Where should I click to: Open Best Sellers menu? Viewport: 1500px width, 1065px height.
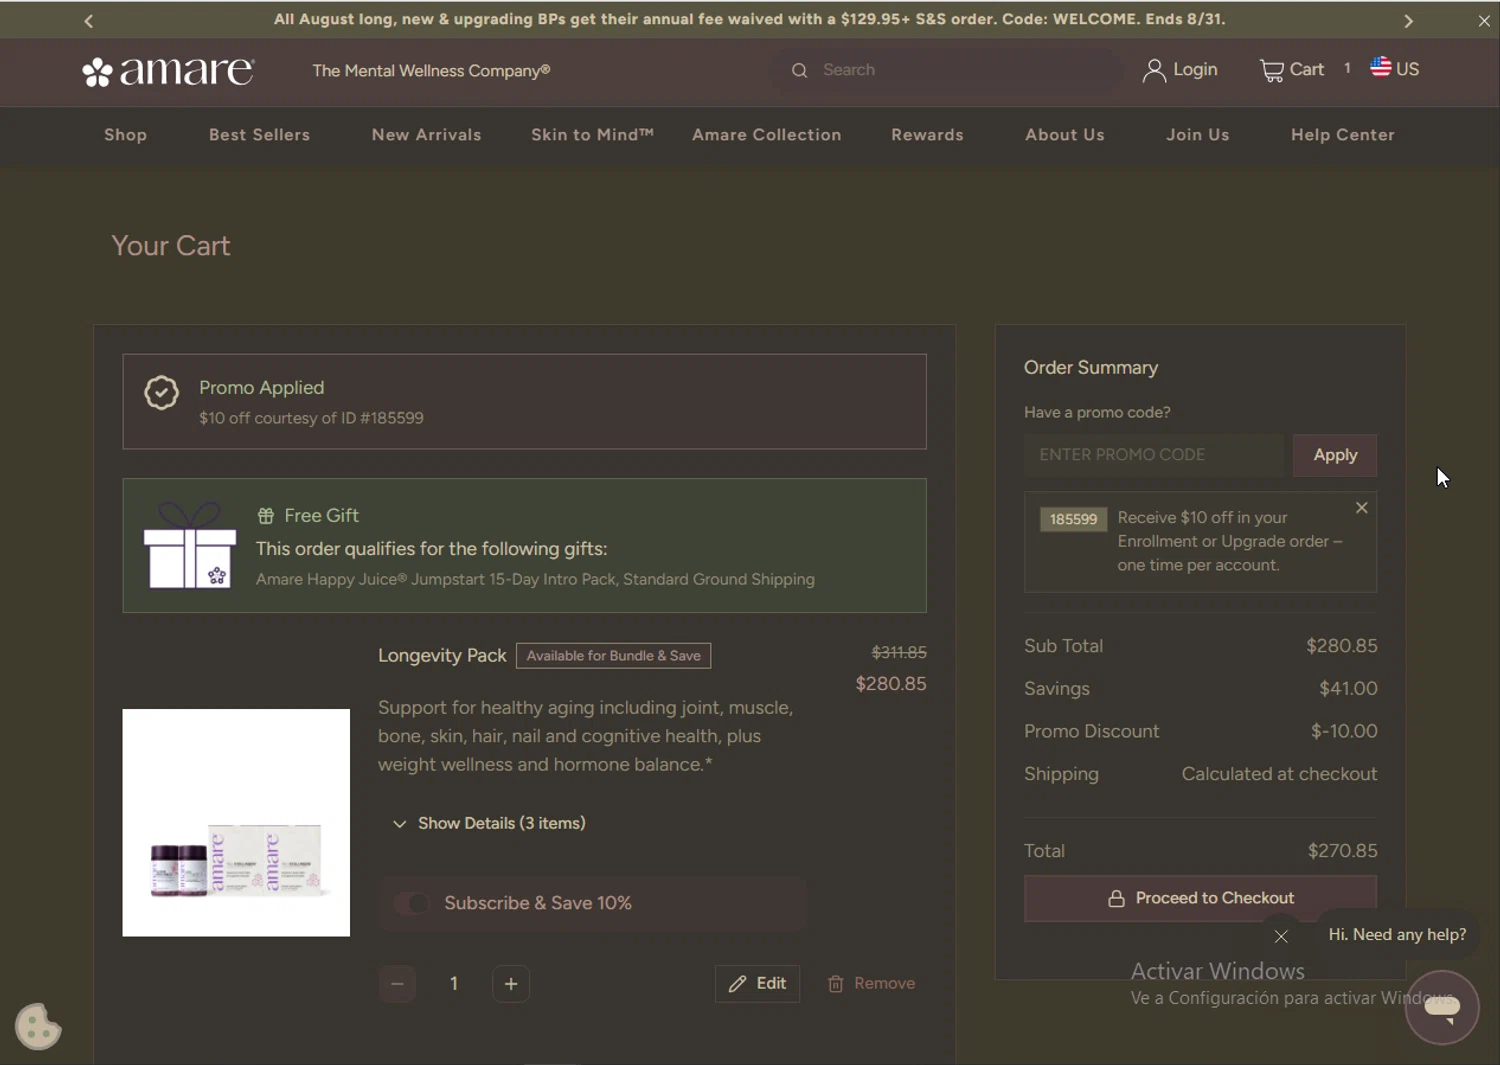[260, 135]
